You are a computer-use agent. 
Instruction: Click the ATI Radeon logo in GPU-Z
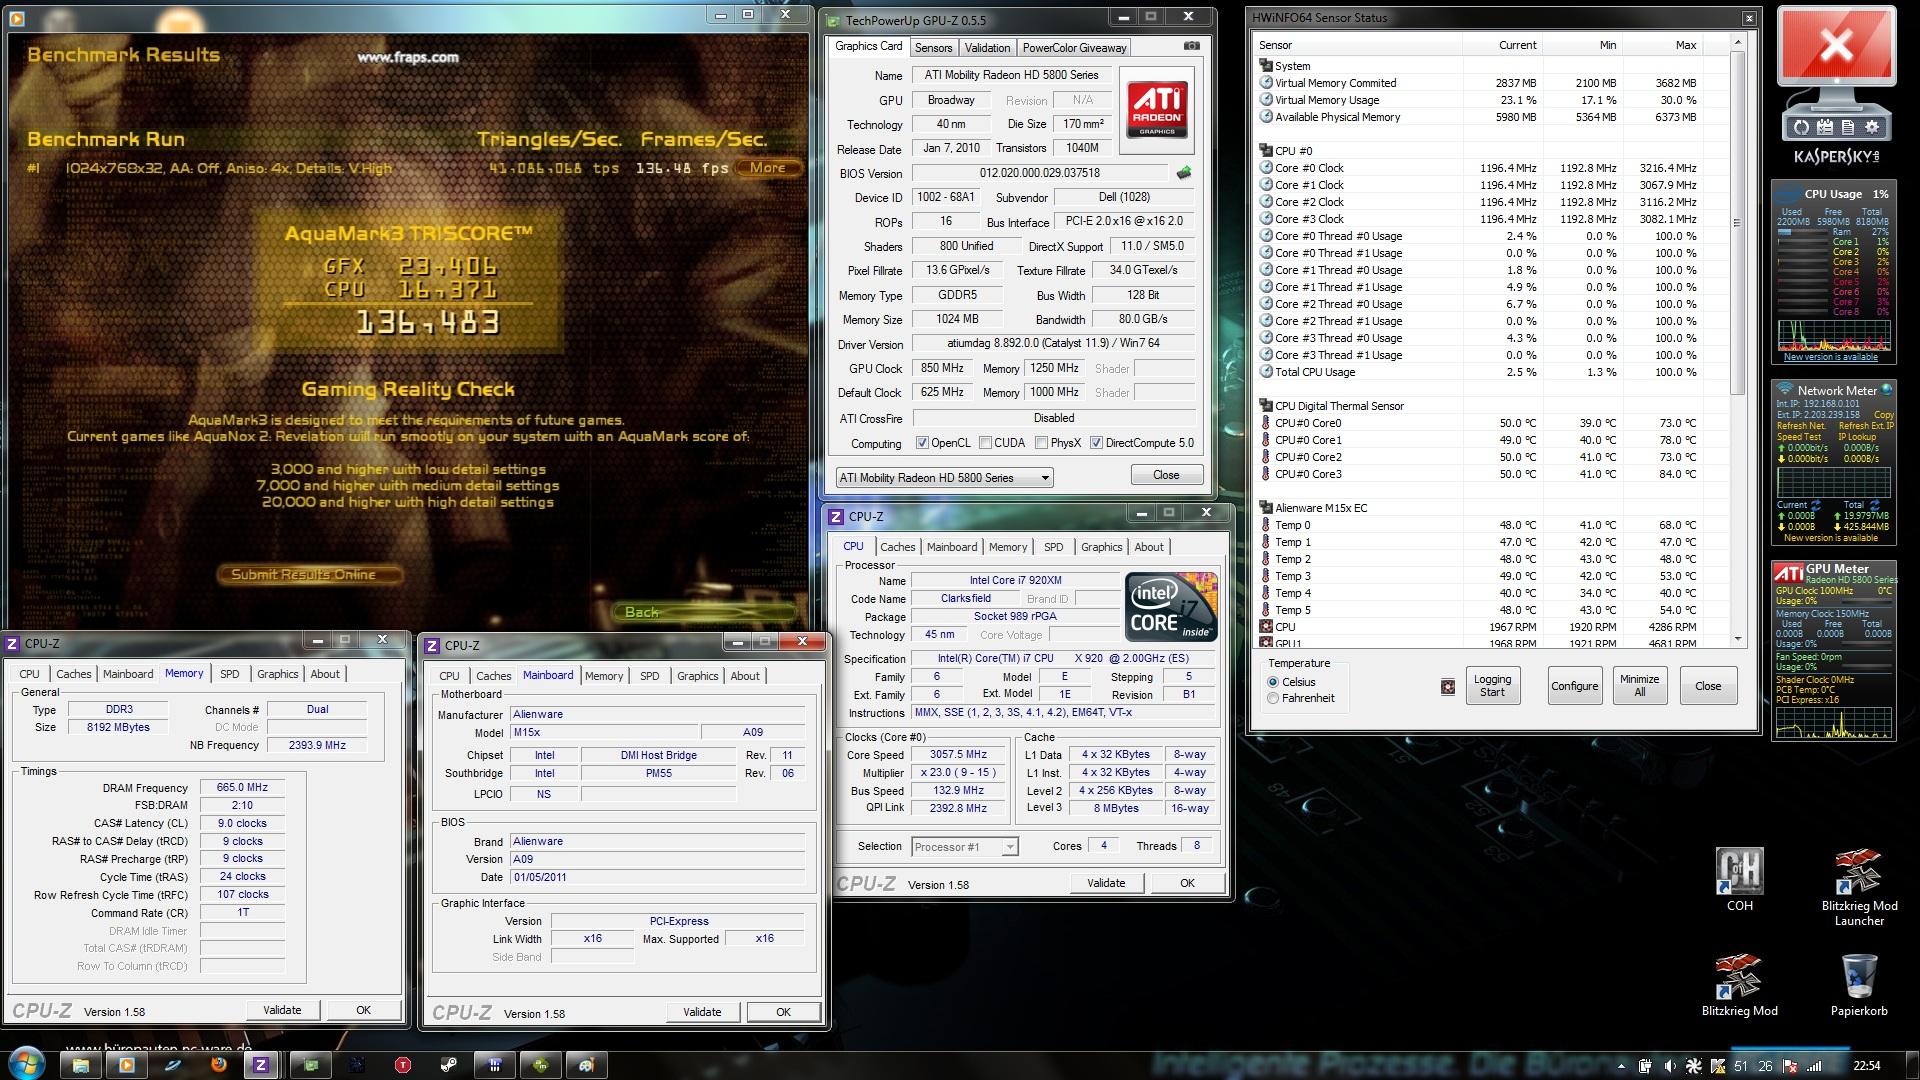(x=1157, y=110)
